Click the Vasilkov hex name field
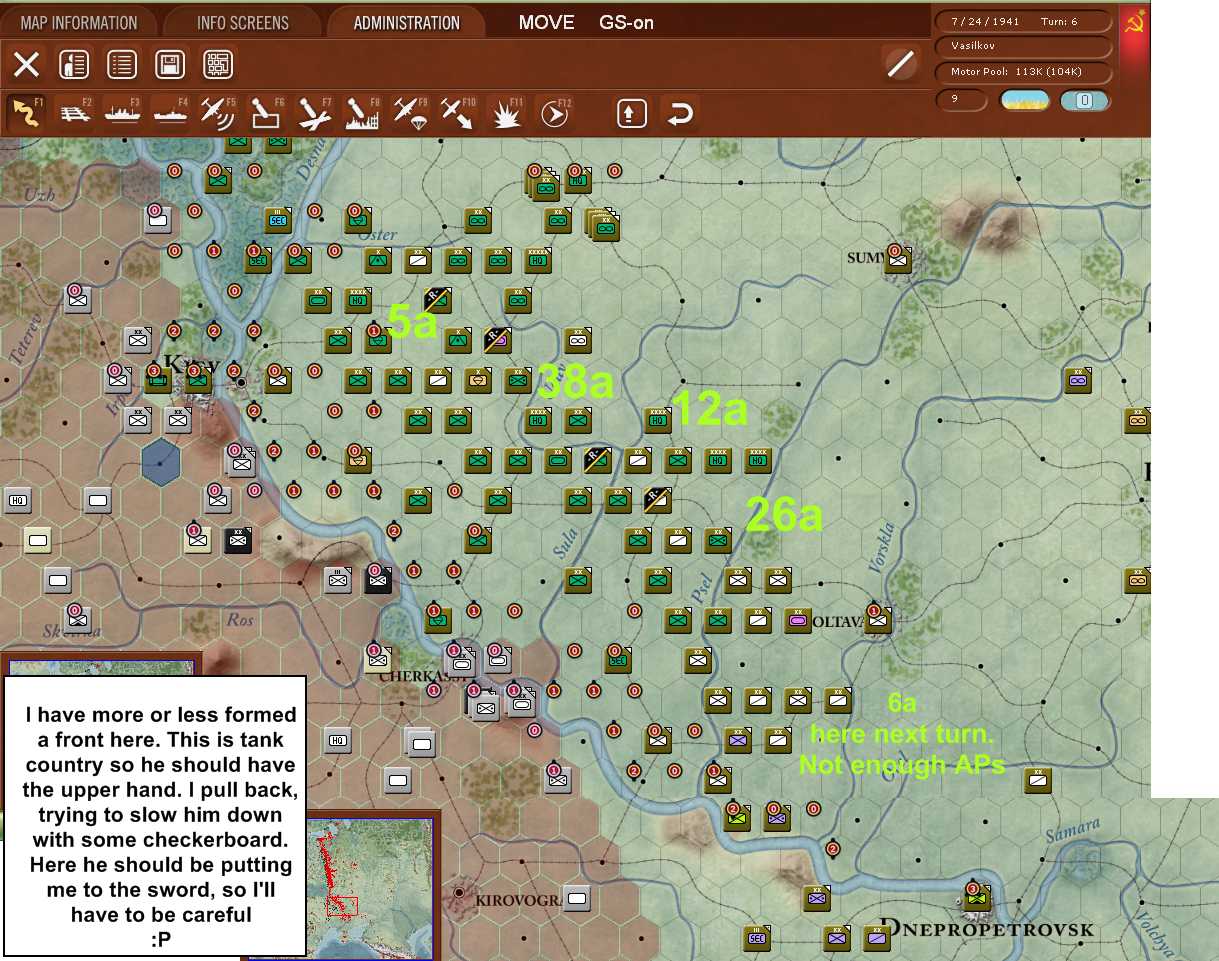Viewport: 1219px width, 961px height. click(x=1023, y=46)
